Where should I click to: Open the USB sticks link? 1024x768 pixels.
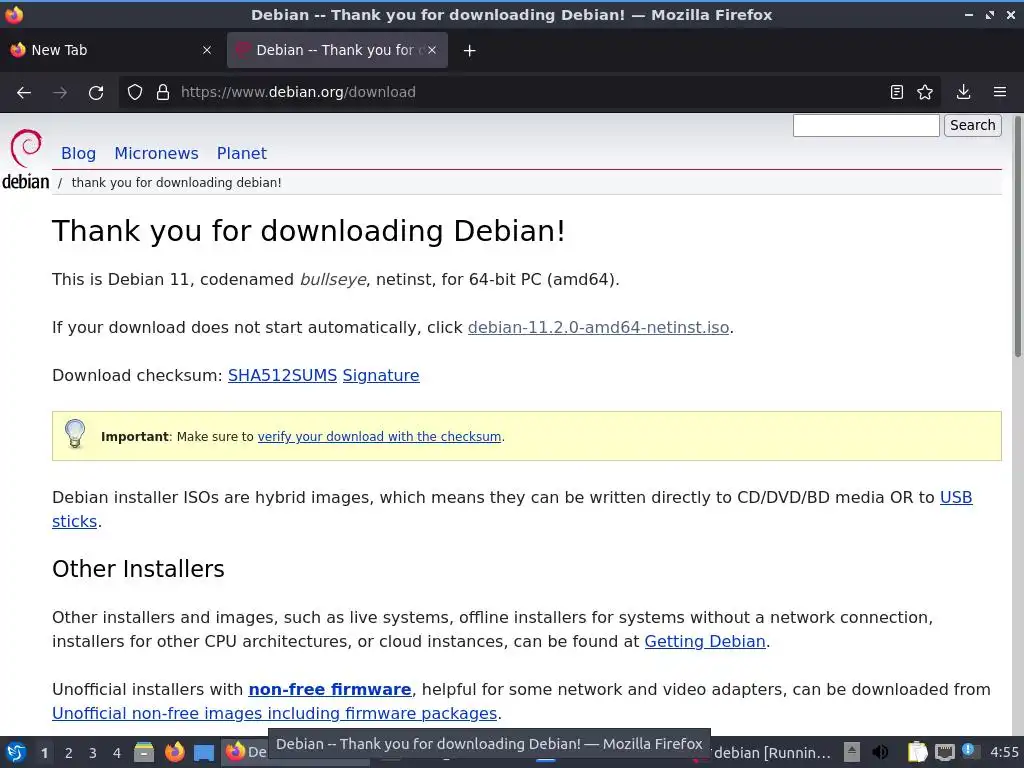956,498
